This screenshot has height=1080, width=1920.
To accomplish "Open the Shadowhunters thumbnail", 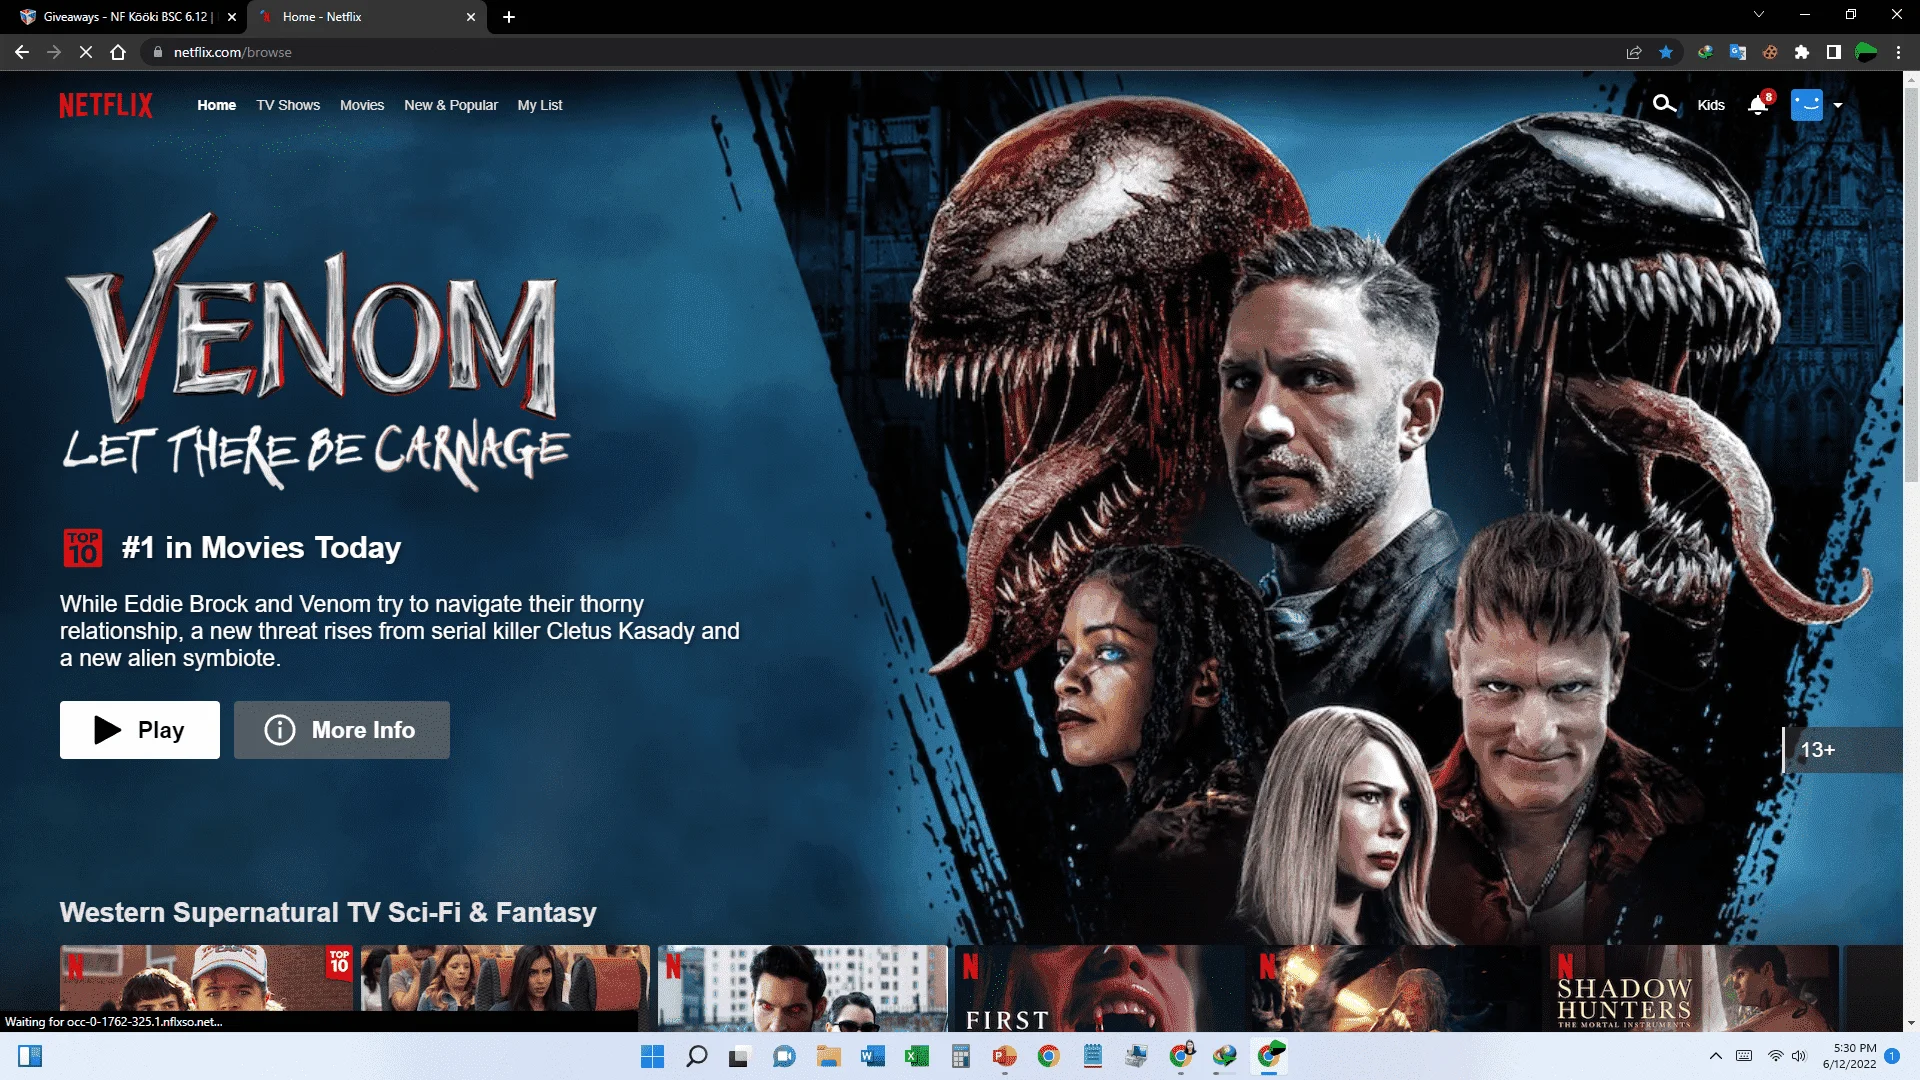I will tap(1694, 988).
